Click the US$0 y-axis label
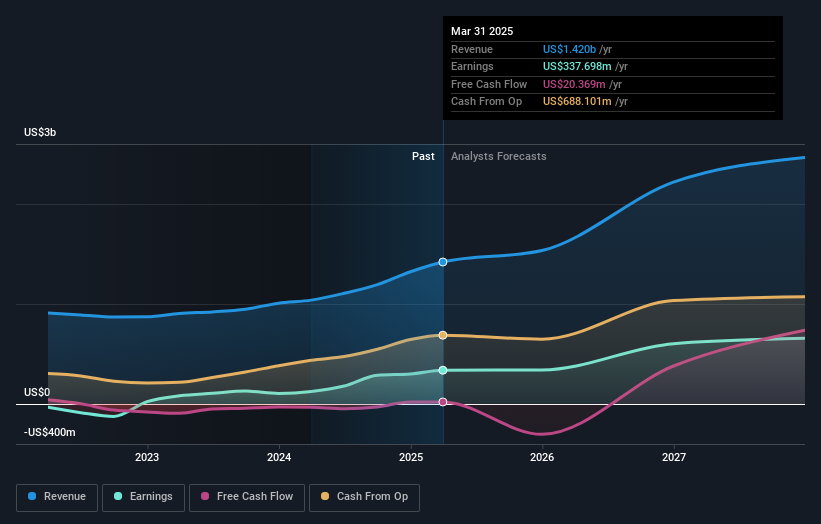Image resolution: width=821 pixels, height=524 pixels. pos(37,392)
